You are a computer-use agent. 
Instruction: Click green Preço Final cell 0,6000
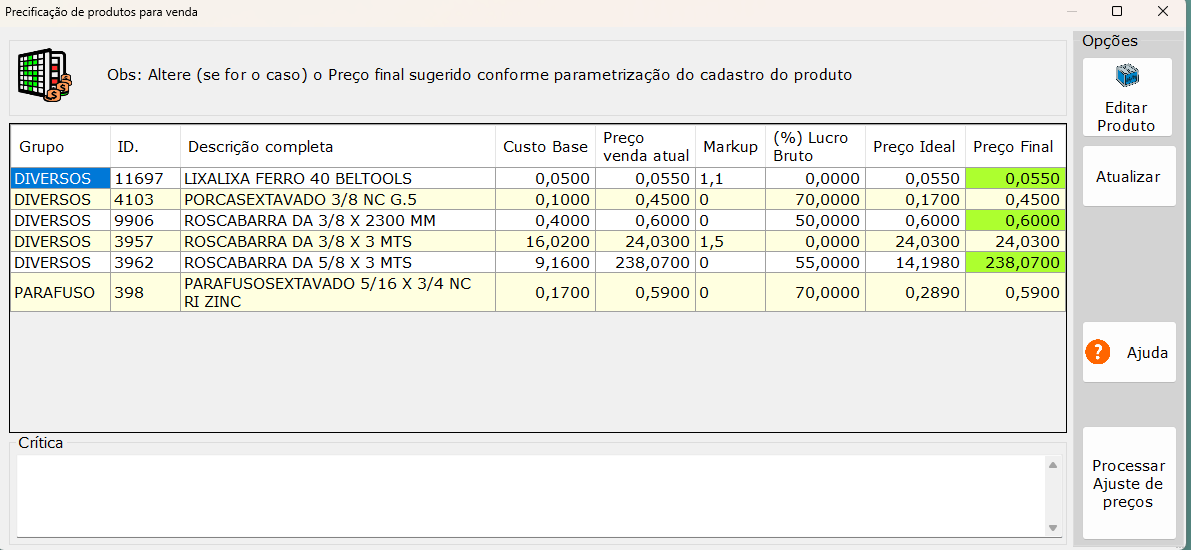point(1015,221)
